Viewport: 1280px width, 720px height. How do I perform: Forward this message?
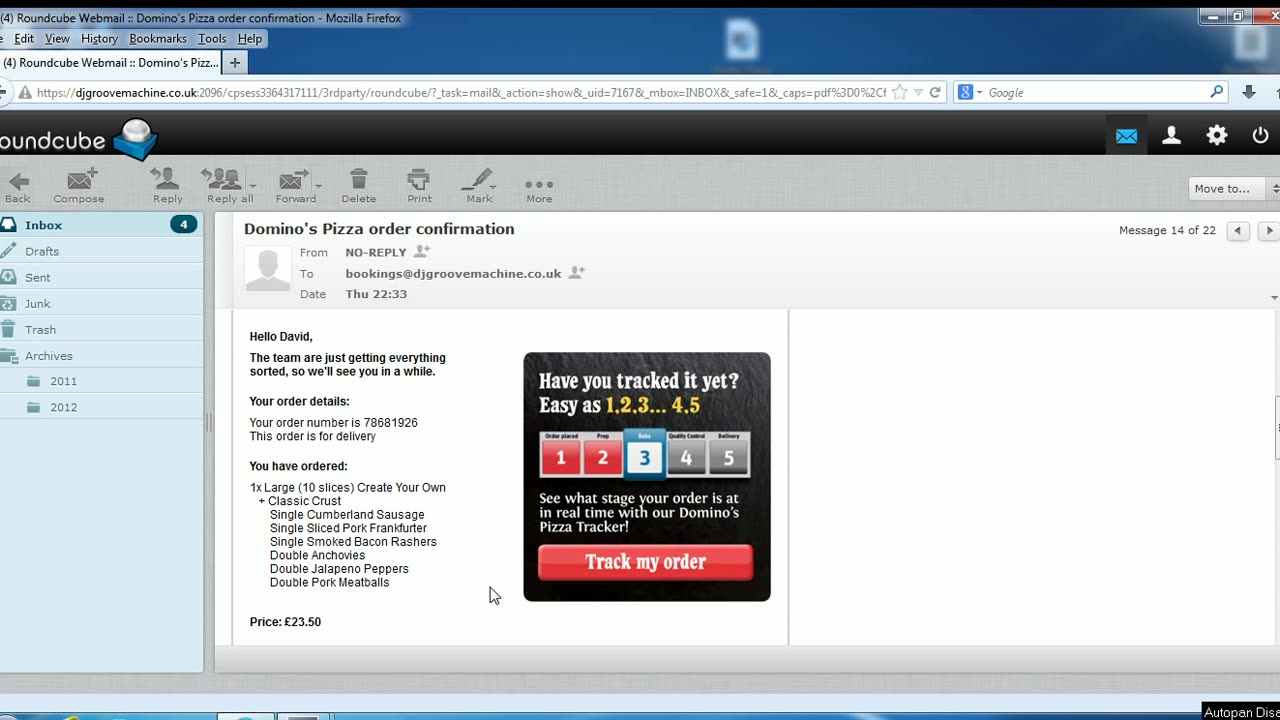[x=294, y=185]
